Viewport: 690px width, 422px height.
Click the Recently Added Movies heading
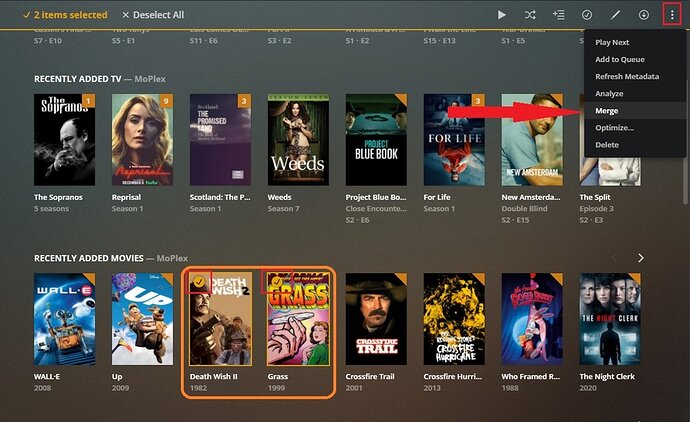point(88,258)
